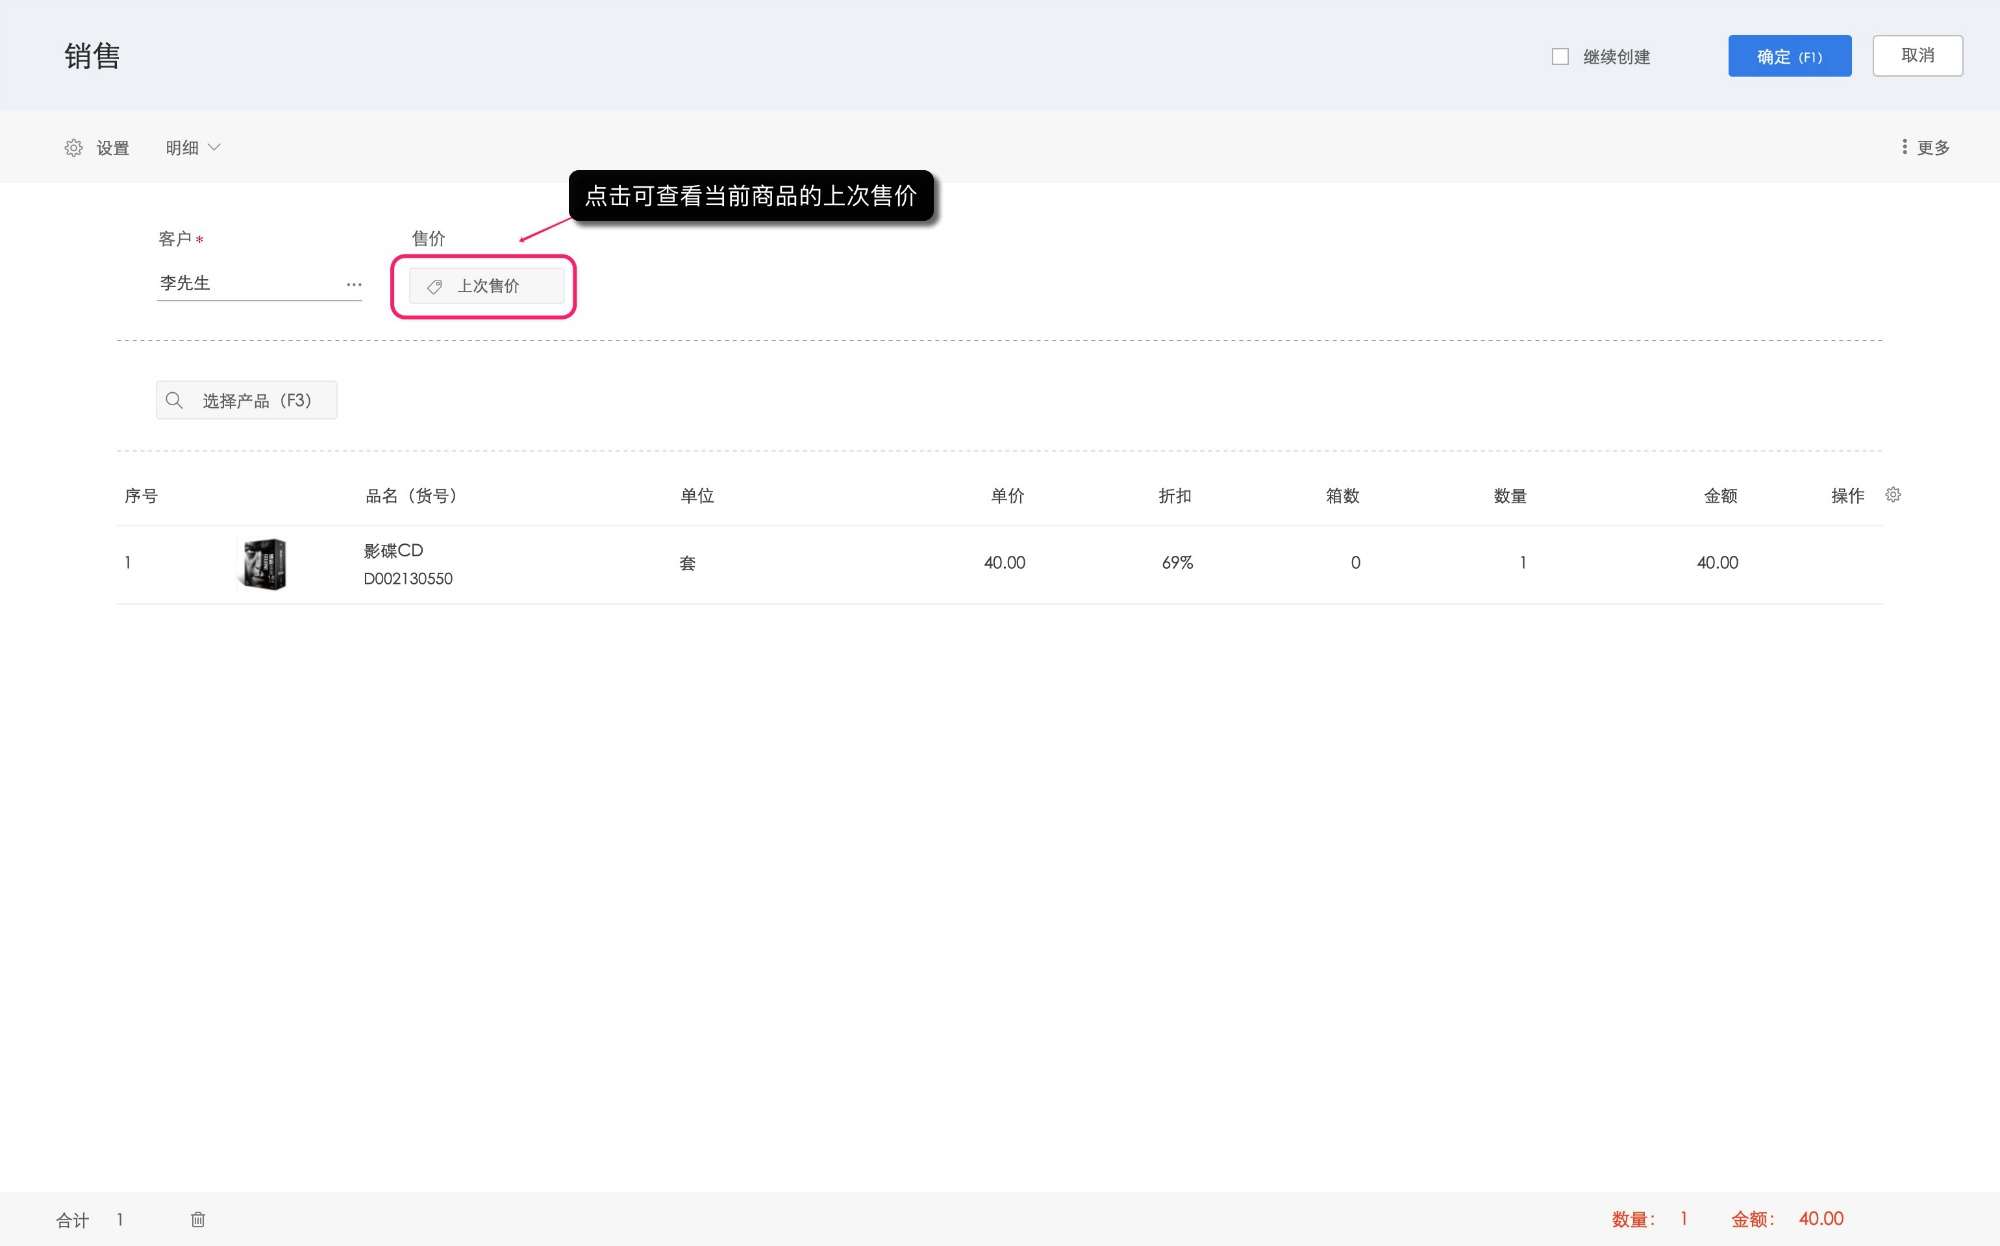
Task: Expand the 明细 dropdown
Action: [192, 148]
